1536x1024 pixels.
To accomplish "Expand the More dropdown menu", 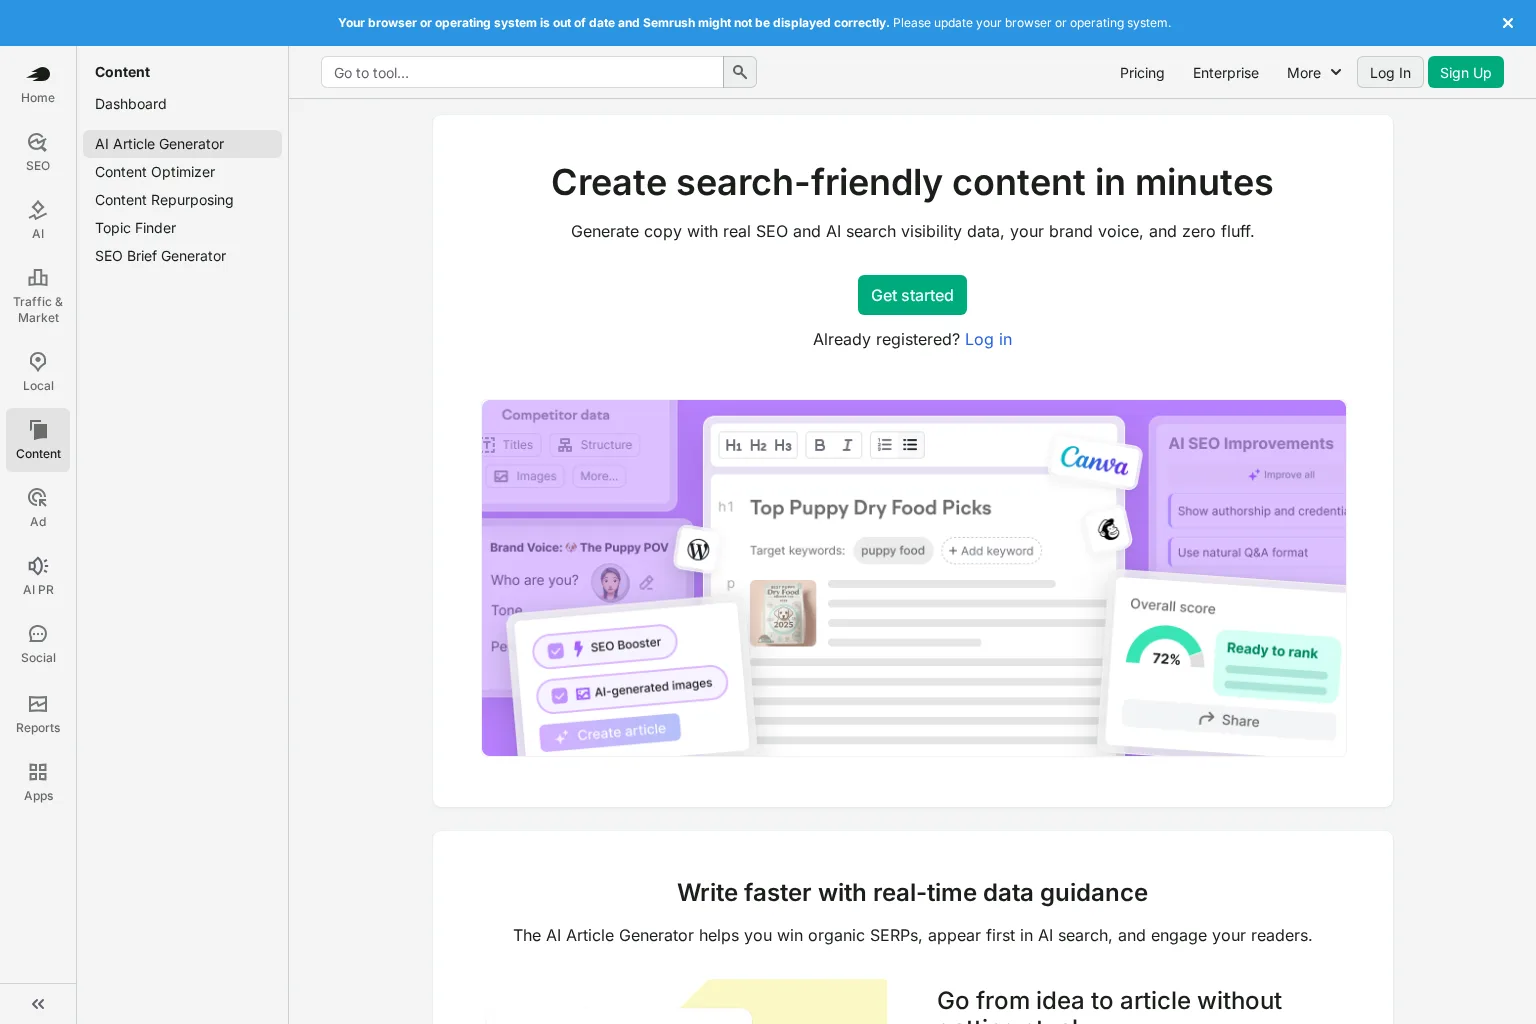I will pyautogui.click(x=1314, y=73).
